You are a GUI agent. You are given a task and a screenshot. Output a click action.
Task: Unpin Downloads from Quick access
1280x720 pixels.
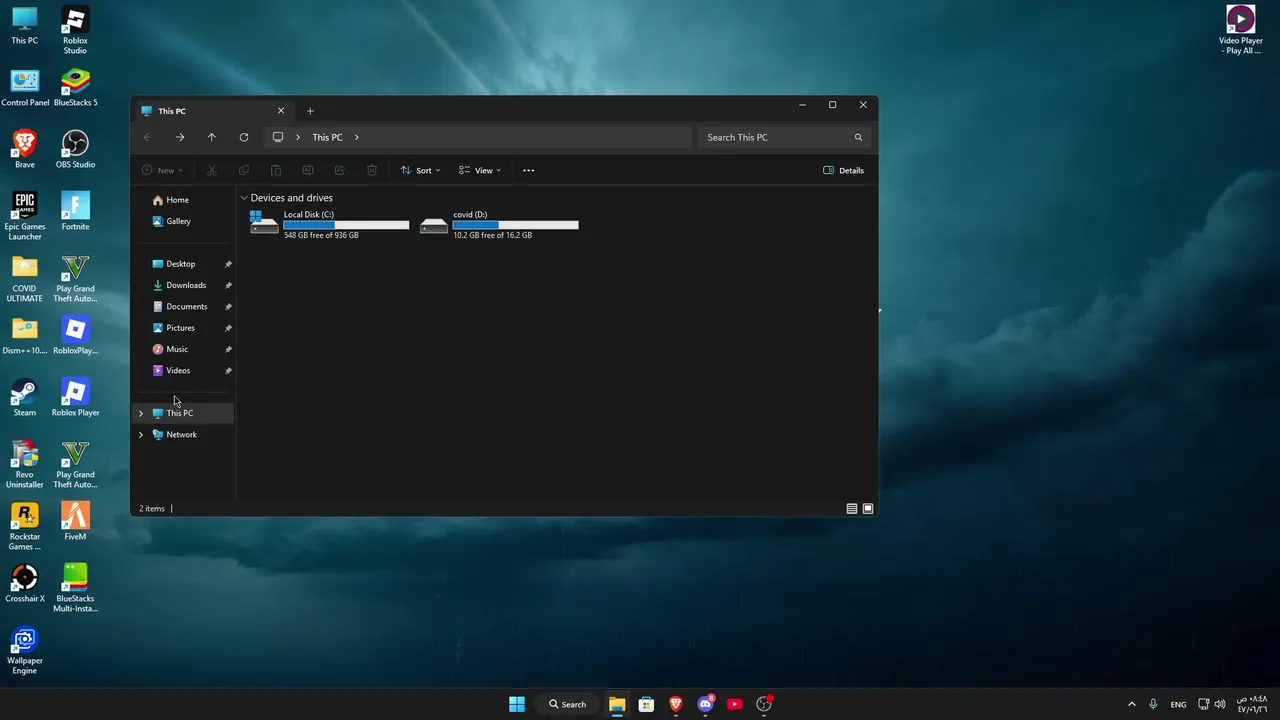(x=228, y=285)
